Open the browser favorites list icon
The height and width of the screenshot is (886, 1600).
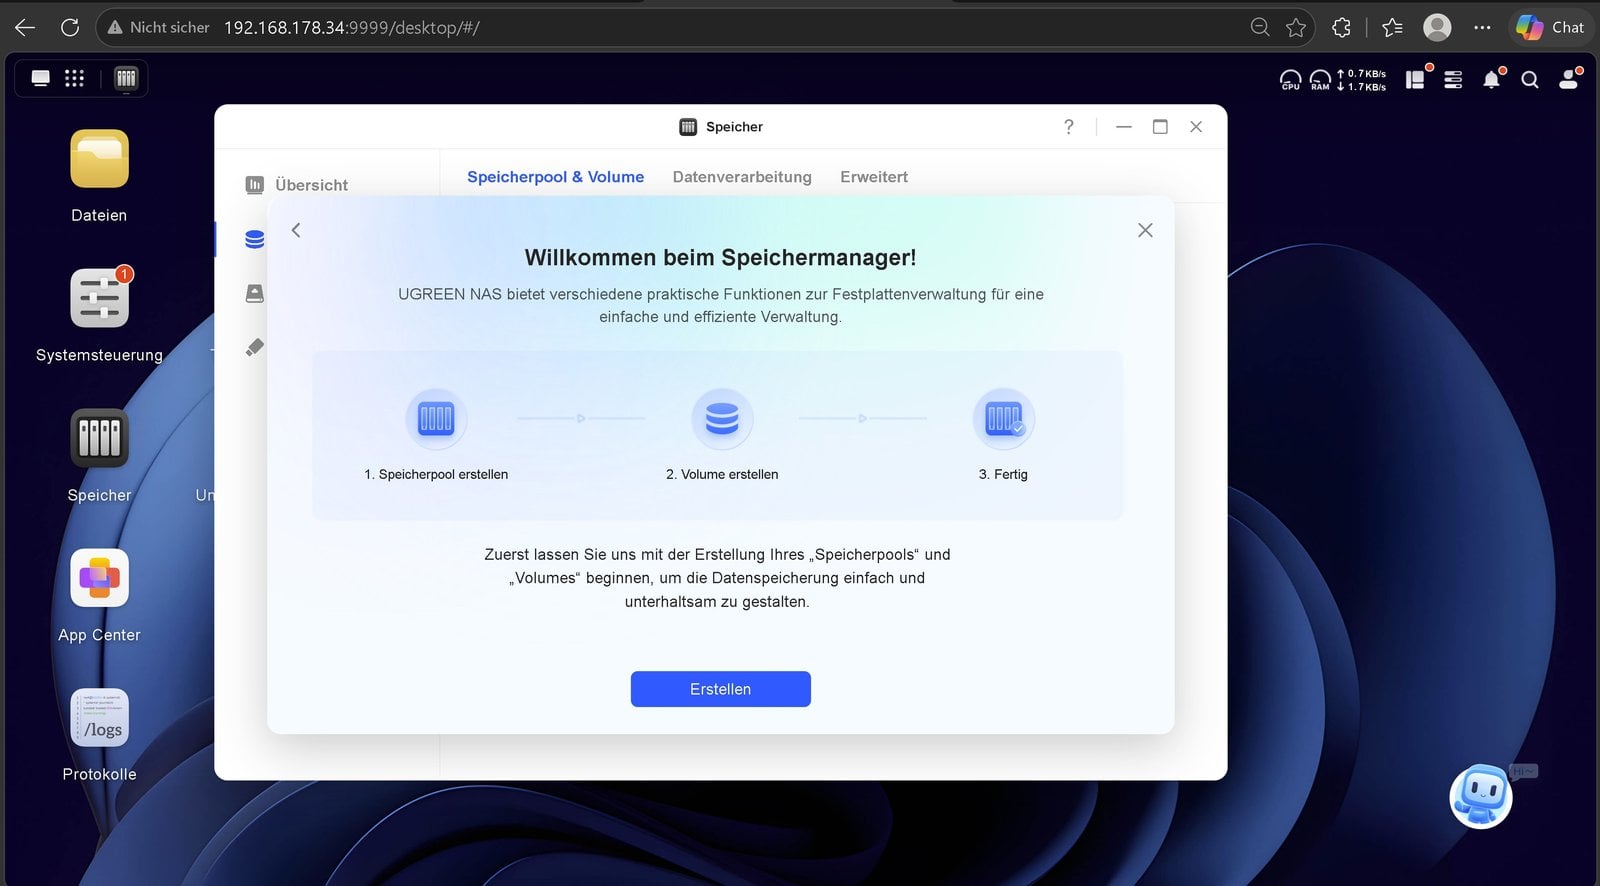(1392, 28)
